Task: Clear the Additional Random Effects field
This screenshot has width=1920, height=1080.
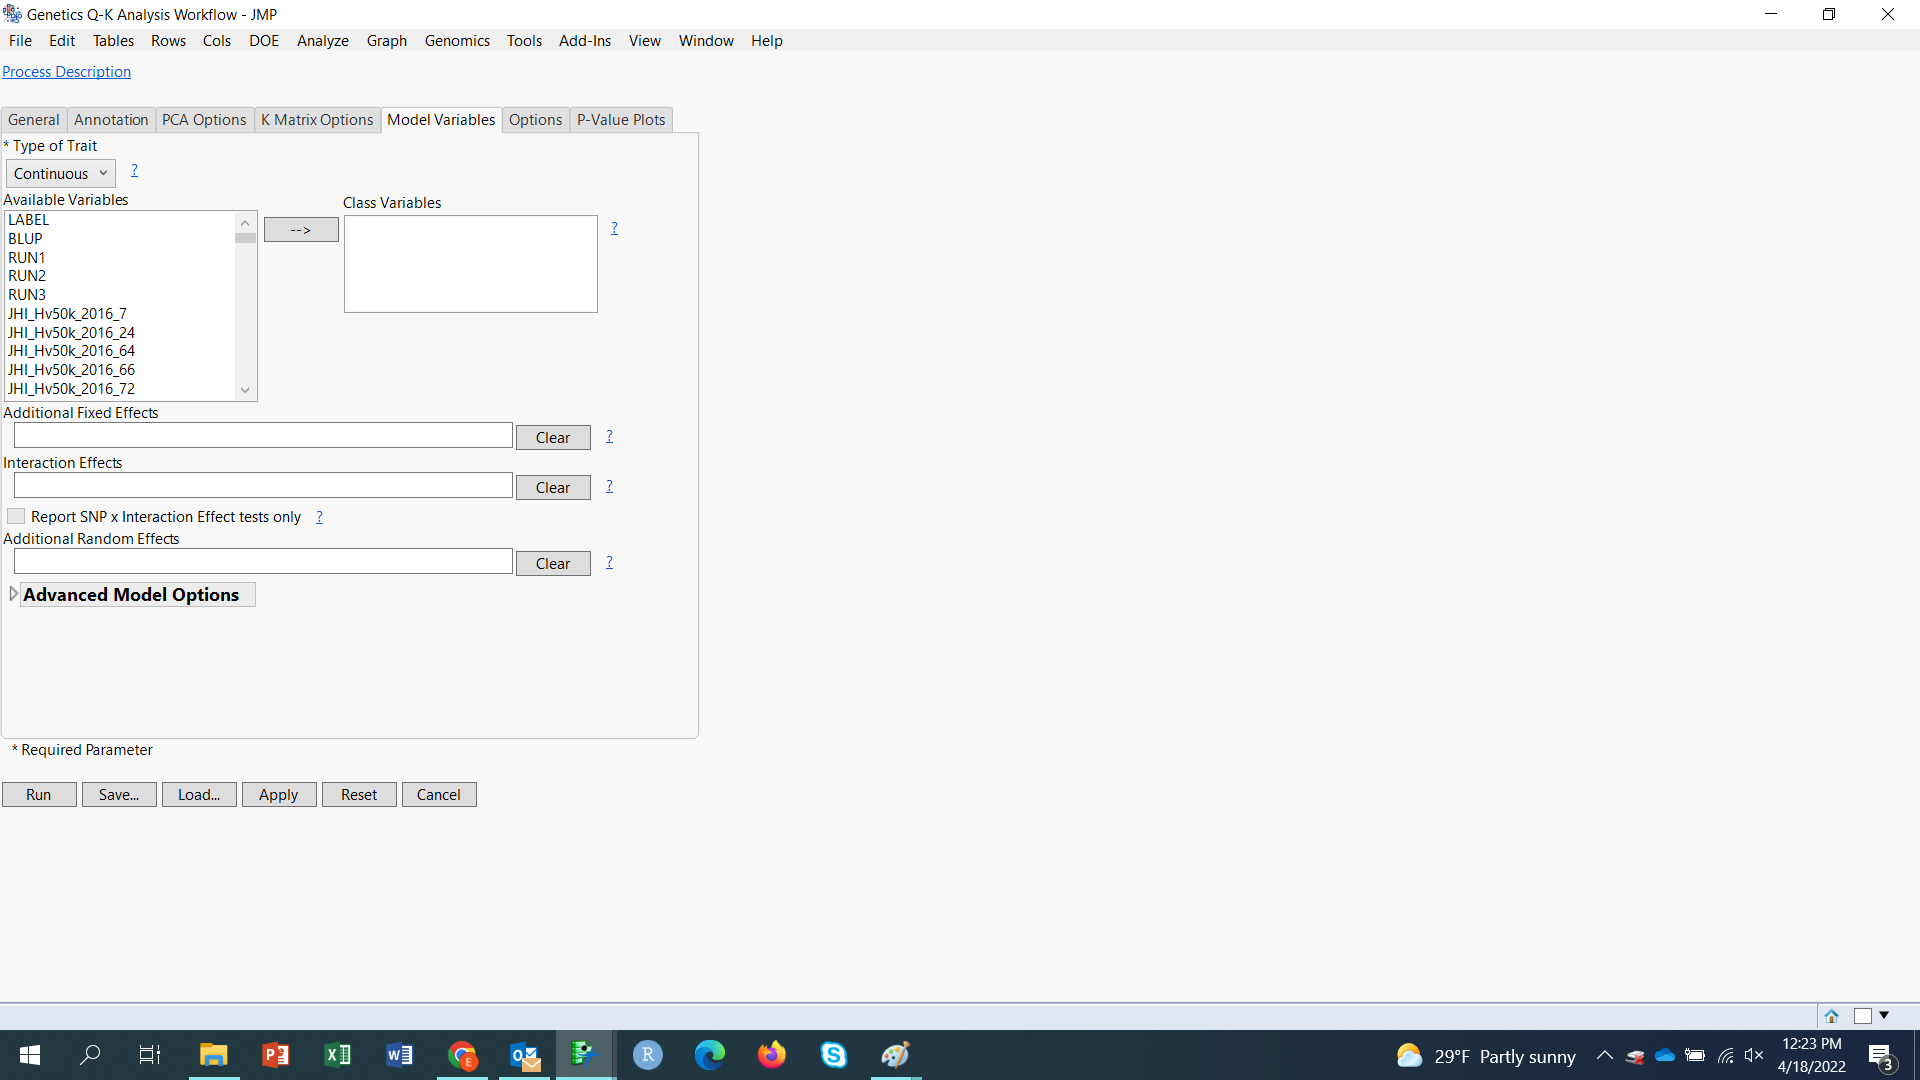Action: (x=553, y=564)
